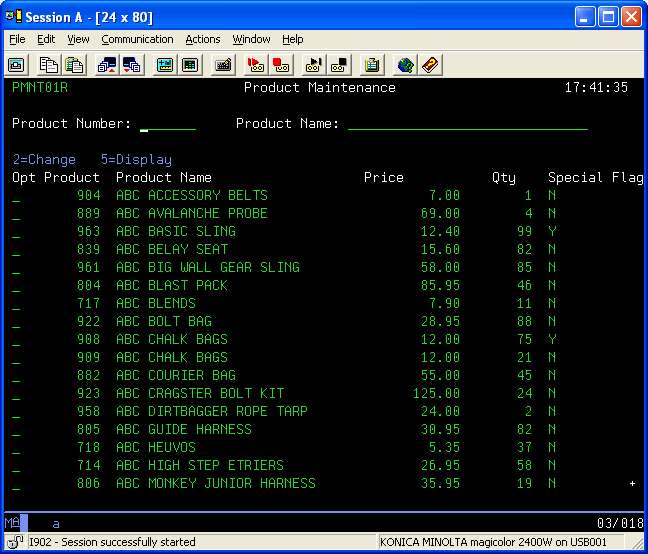648x554 pixels.
Task: Open the Color Mapping icon
Action: [x=190, y=65]
